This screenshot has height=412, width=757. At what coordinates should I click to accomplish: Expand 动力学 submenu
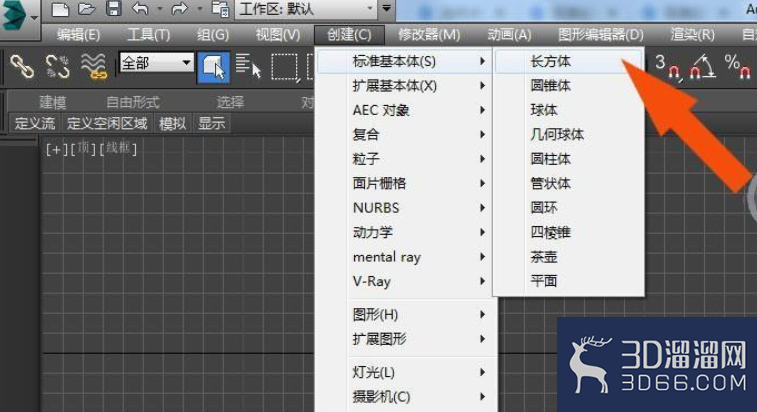click(405, 232)
